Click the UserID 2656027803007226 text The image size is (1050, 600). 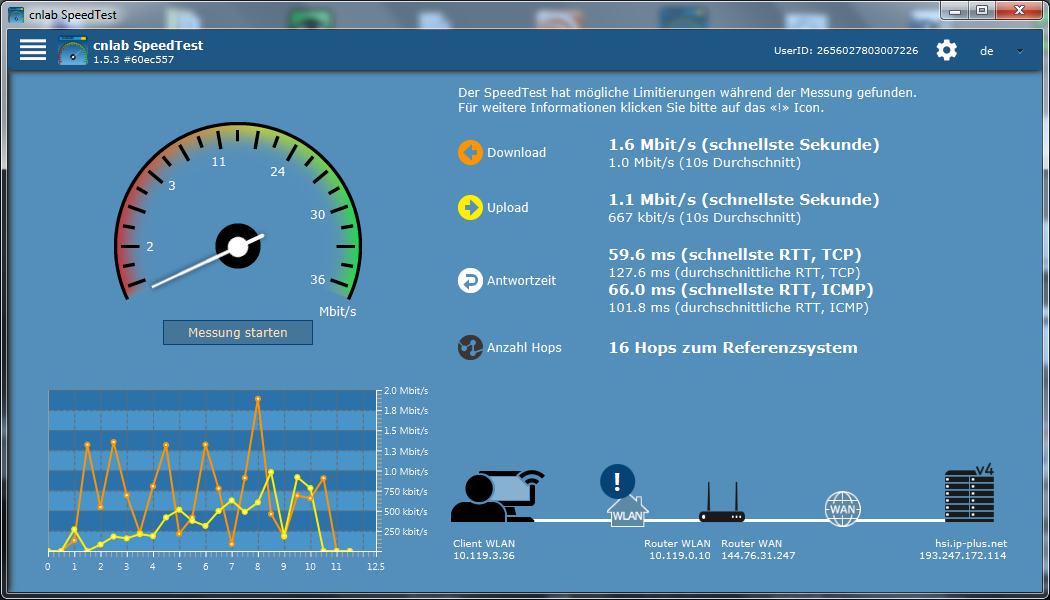tap(846, 50)
